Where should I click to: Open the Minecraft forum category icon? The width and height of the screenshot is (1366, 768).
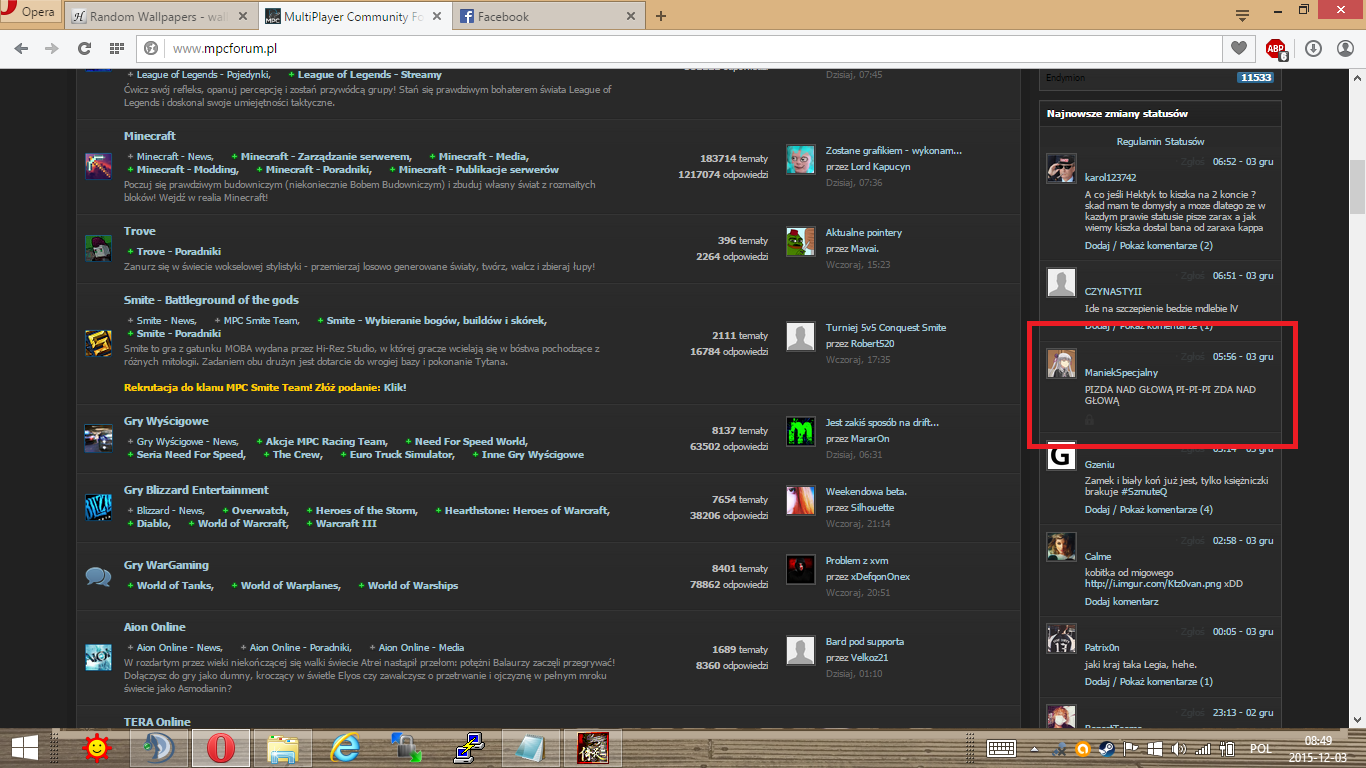point(98,164)
